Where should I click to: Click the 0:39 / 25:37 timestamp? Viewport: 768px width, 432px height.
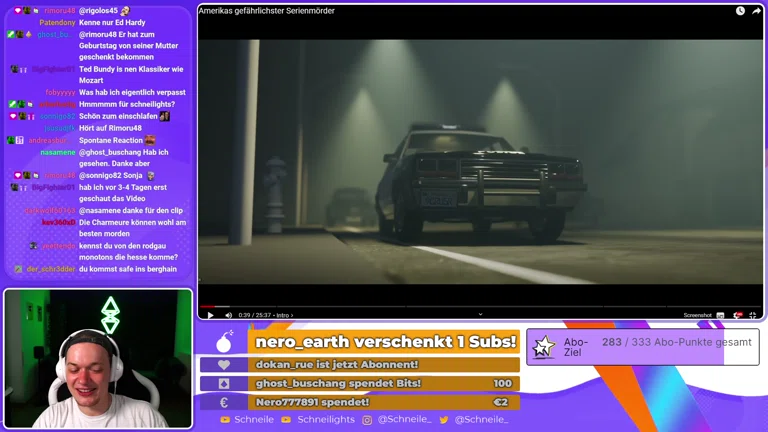[255, 315]
